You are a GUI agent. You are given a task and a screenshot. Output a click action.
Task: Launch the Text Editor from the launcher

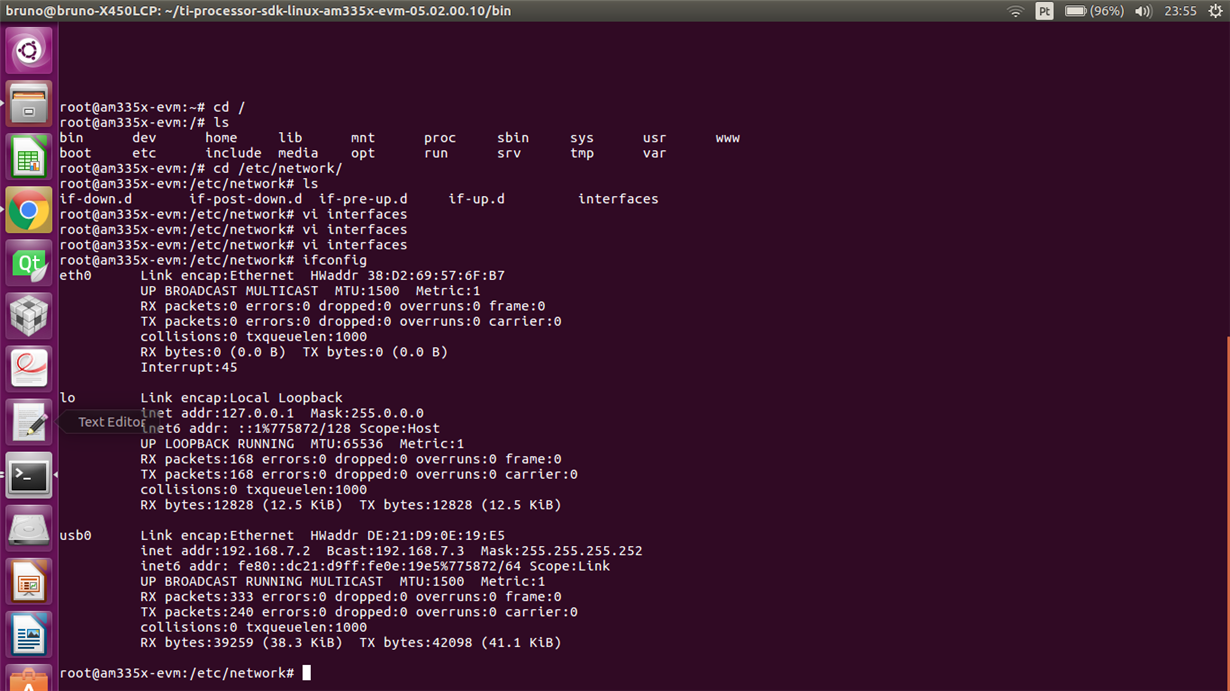[x=29, y=422]
